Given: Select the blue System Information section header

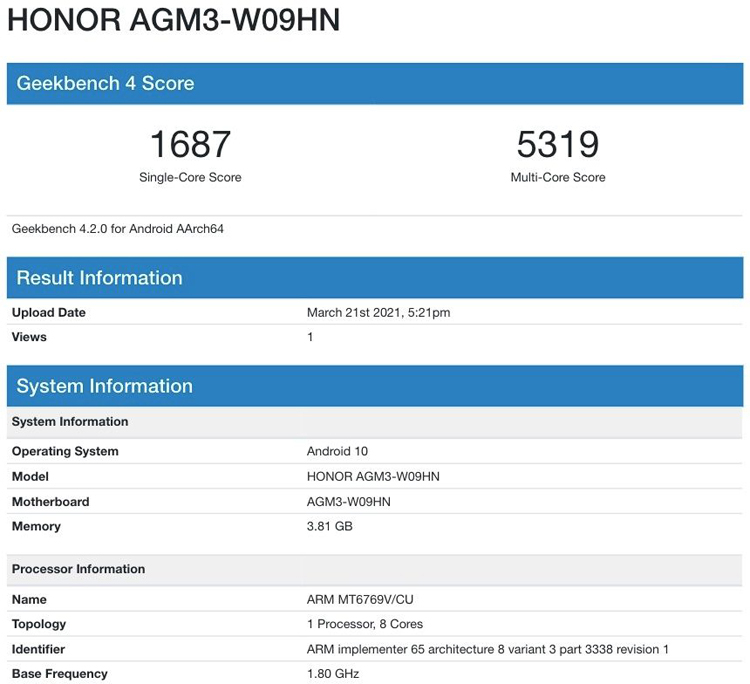Looking at the screenshot, I should point(104,386).
